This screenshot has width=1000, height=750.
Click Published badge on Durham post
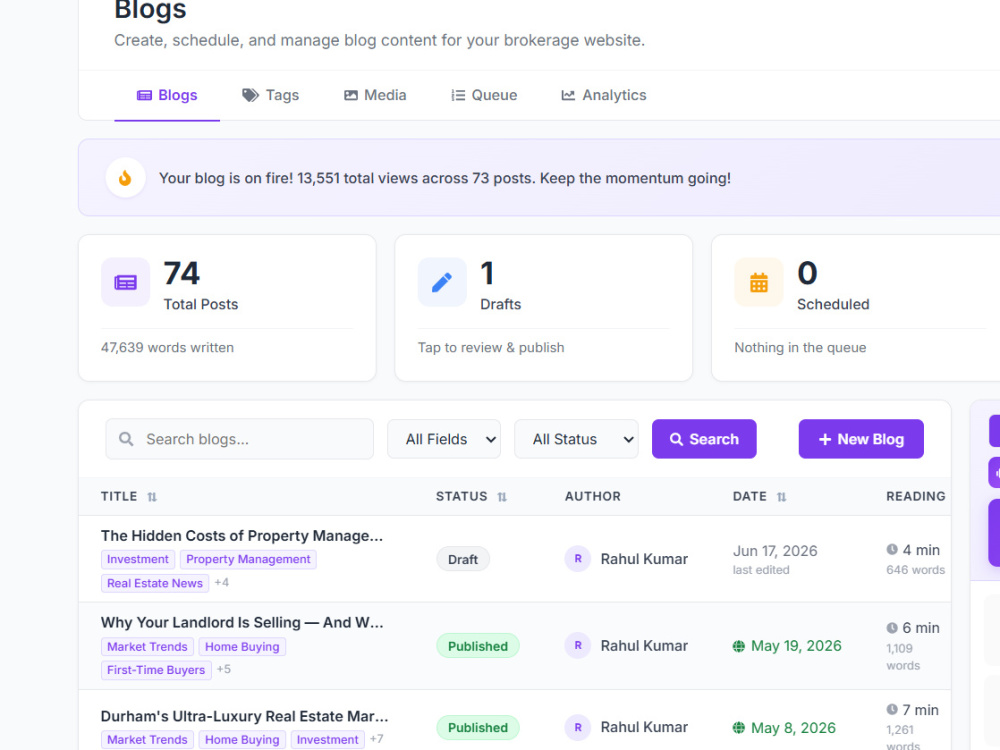pos(478,728)
